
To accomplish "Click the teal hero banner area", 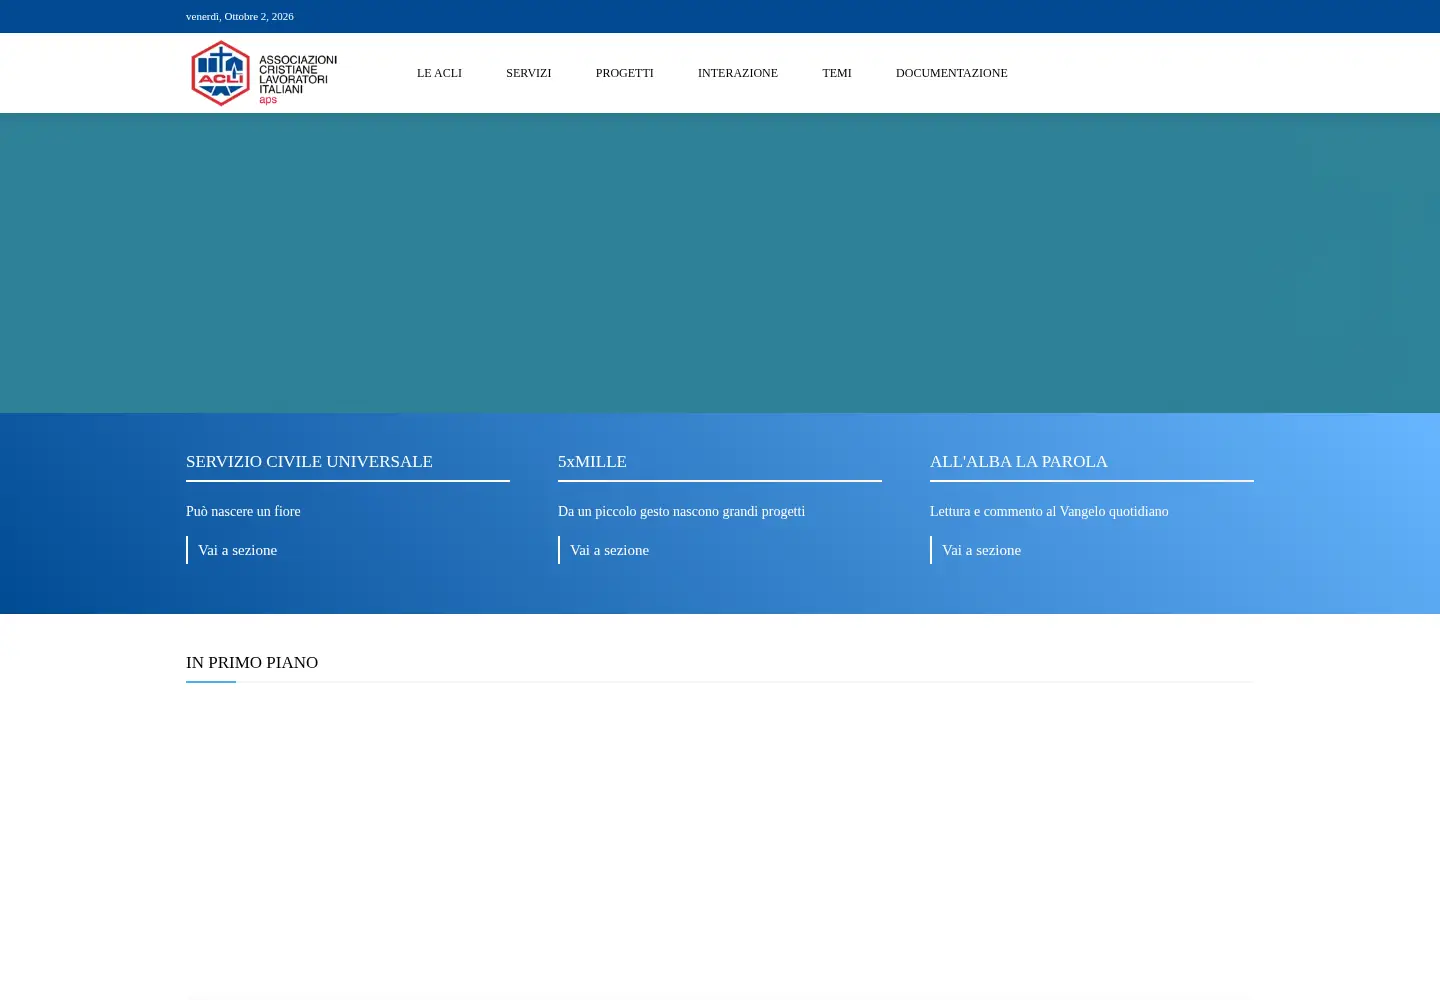I will pyautogui.click(x=720, y=263).
